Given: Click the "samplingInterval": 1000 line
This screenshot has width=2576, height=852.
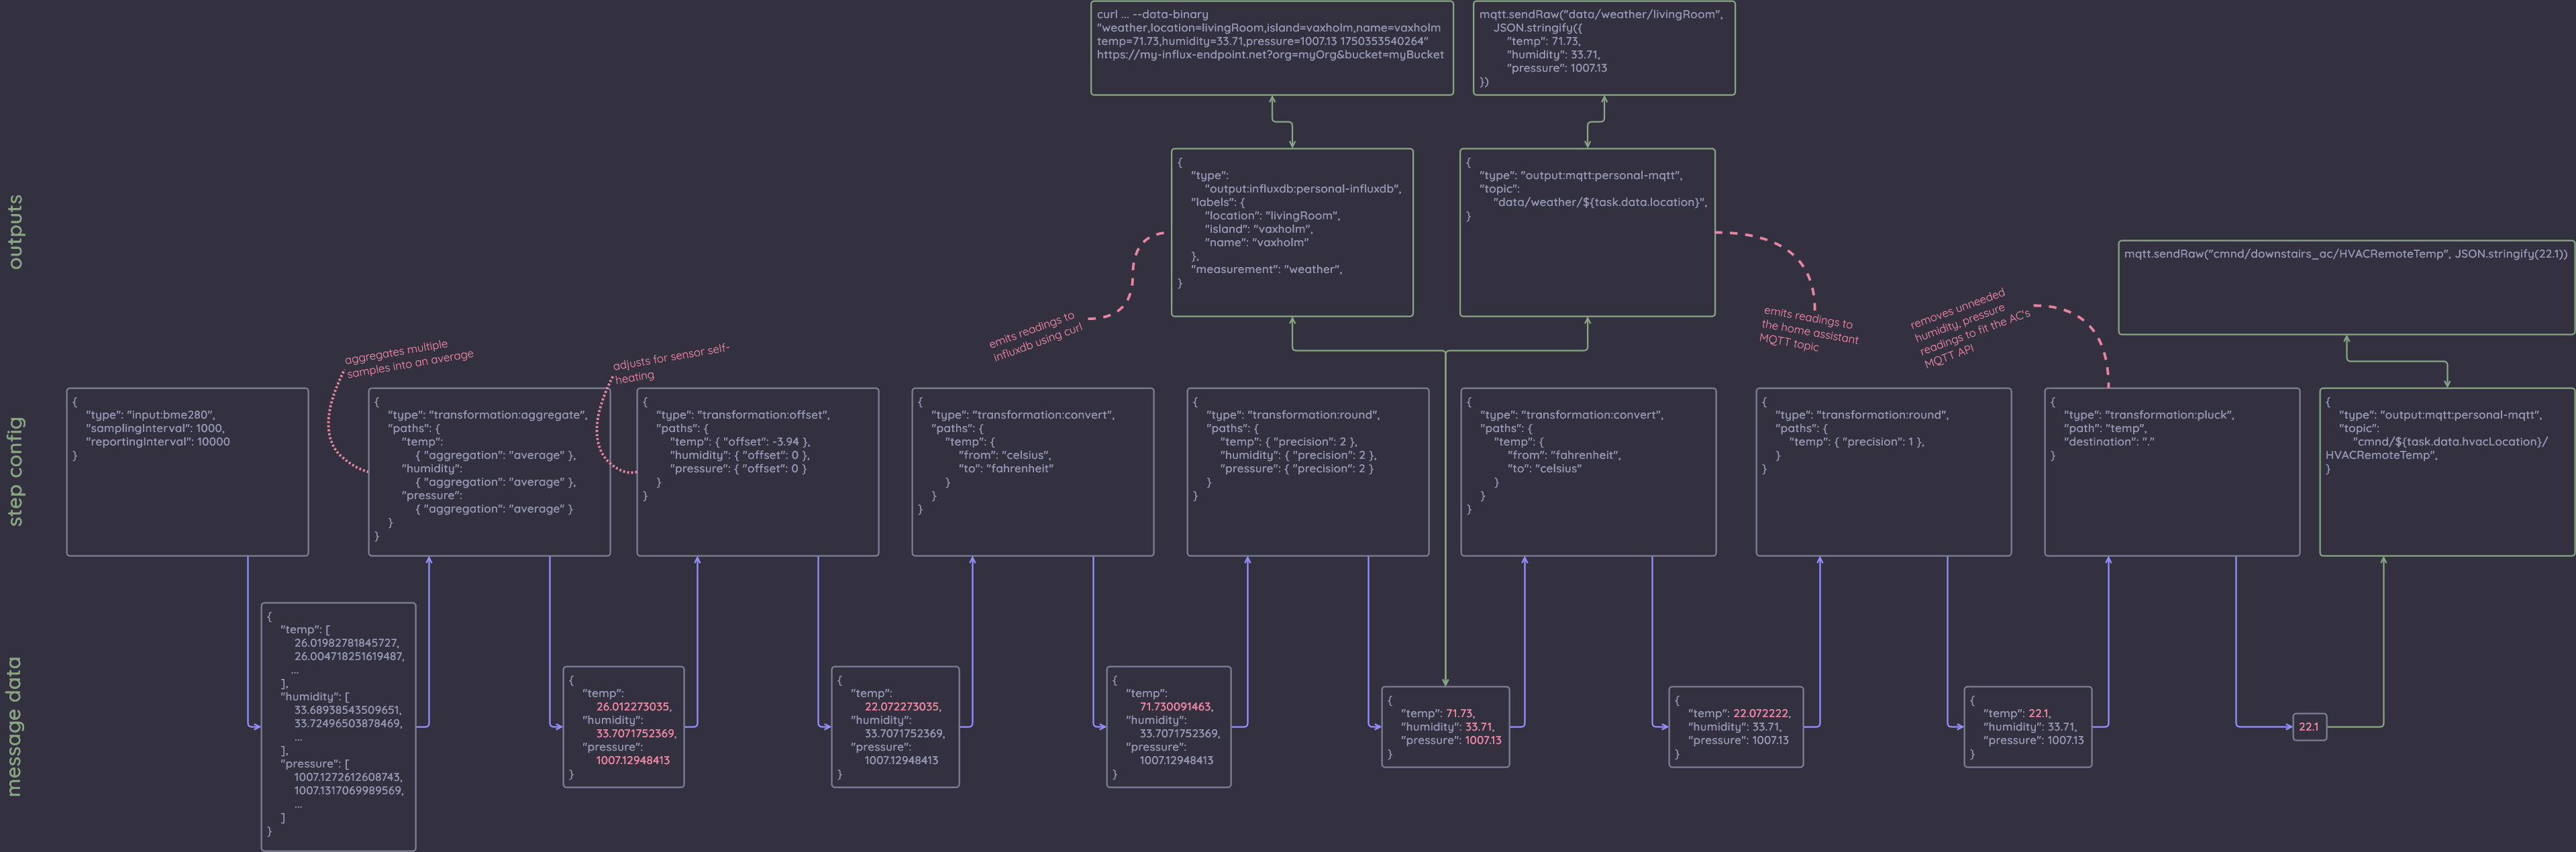Looking at the screenshot, I should (x=155, y=428).
